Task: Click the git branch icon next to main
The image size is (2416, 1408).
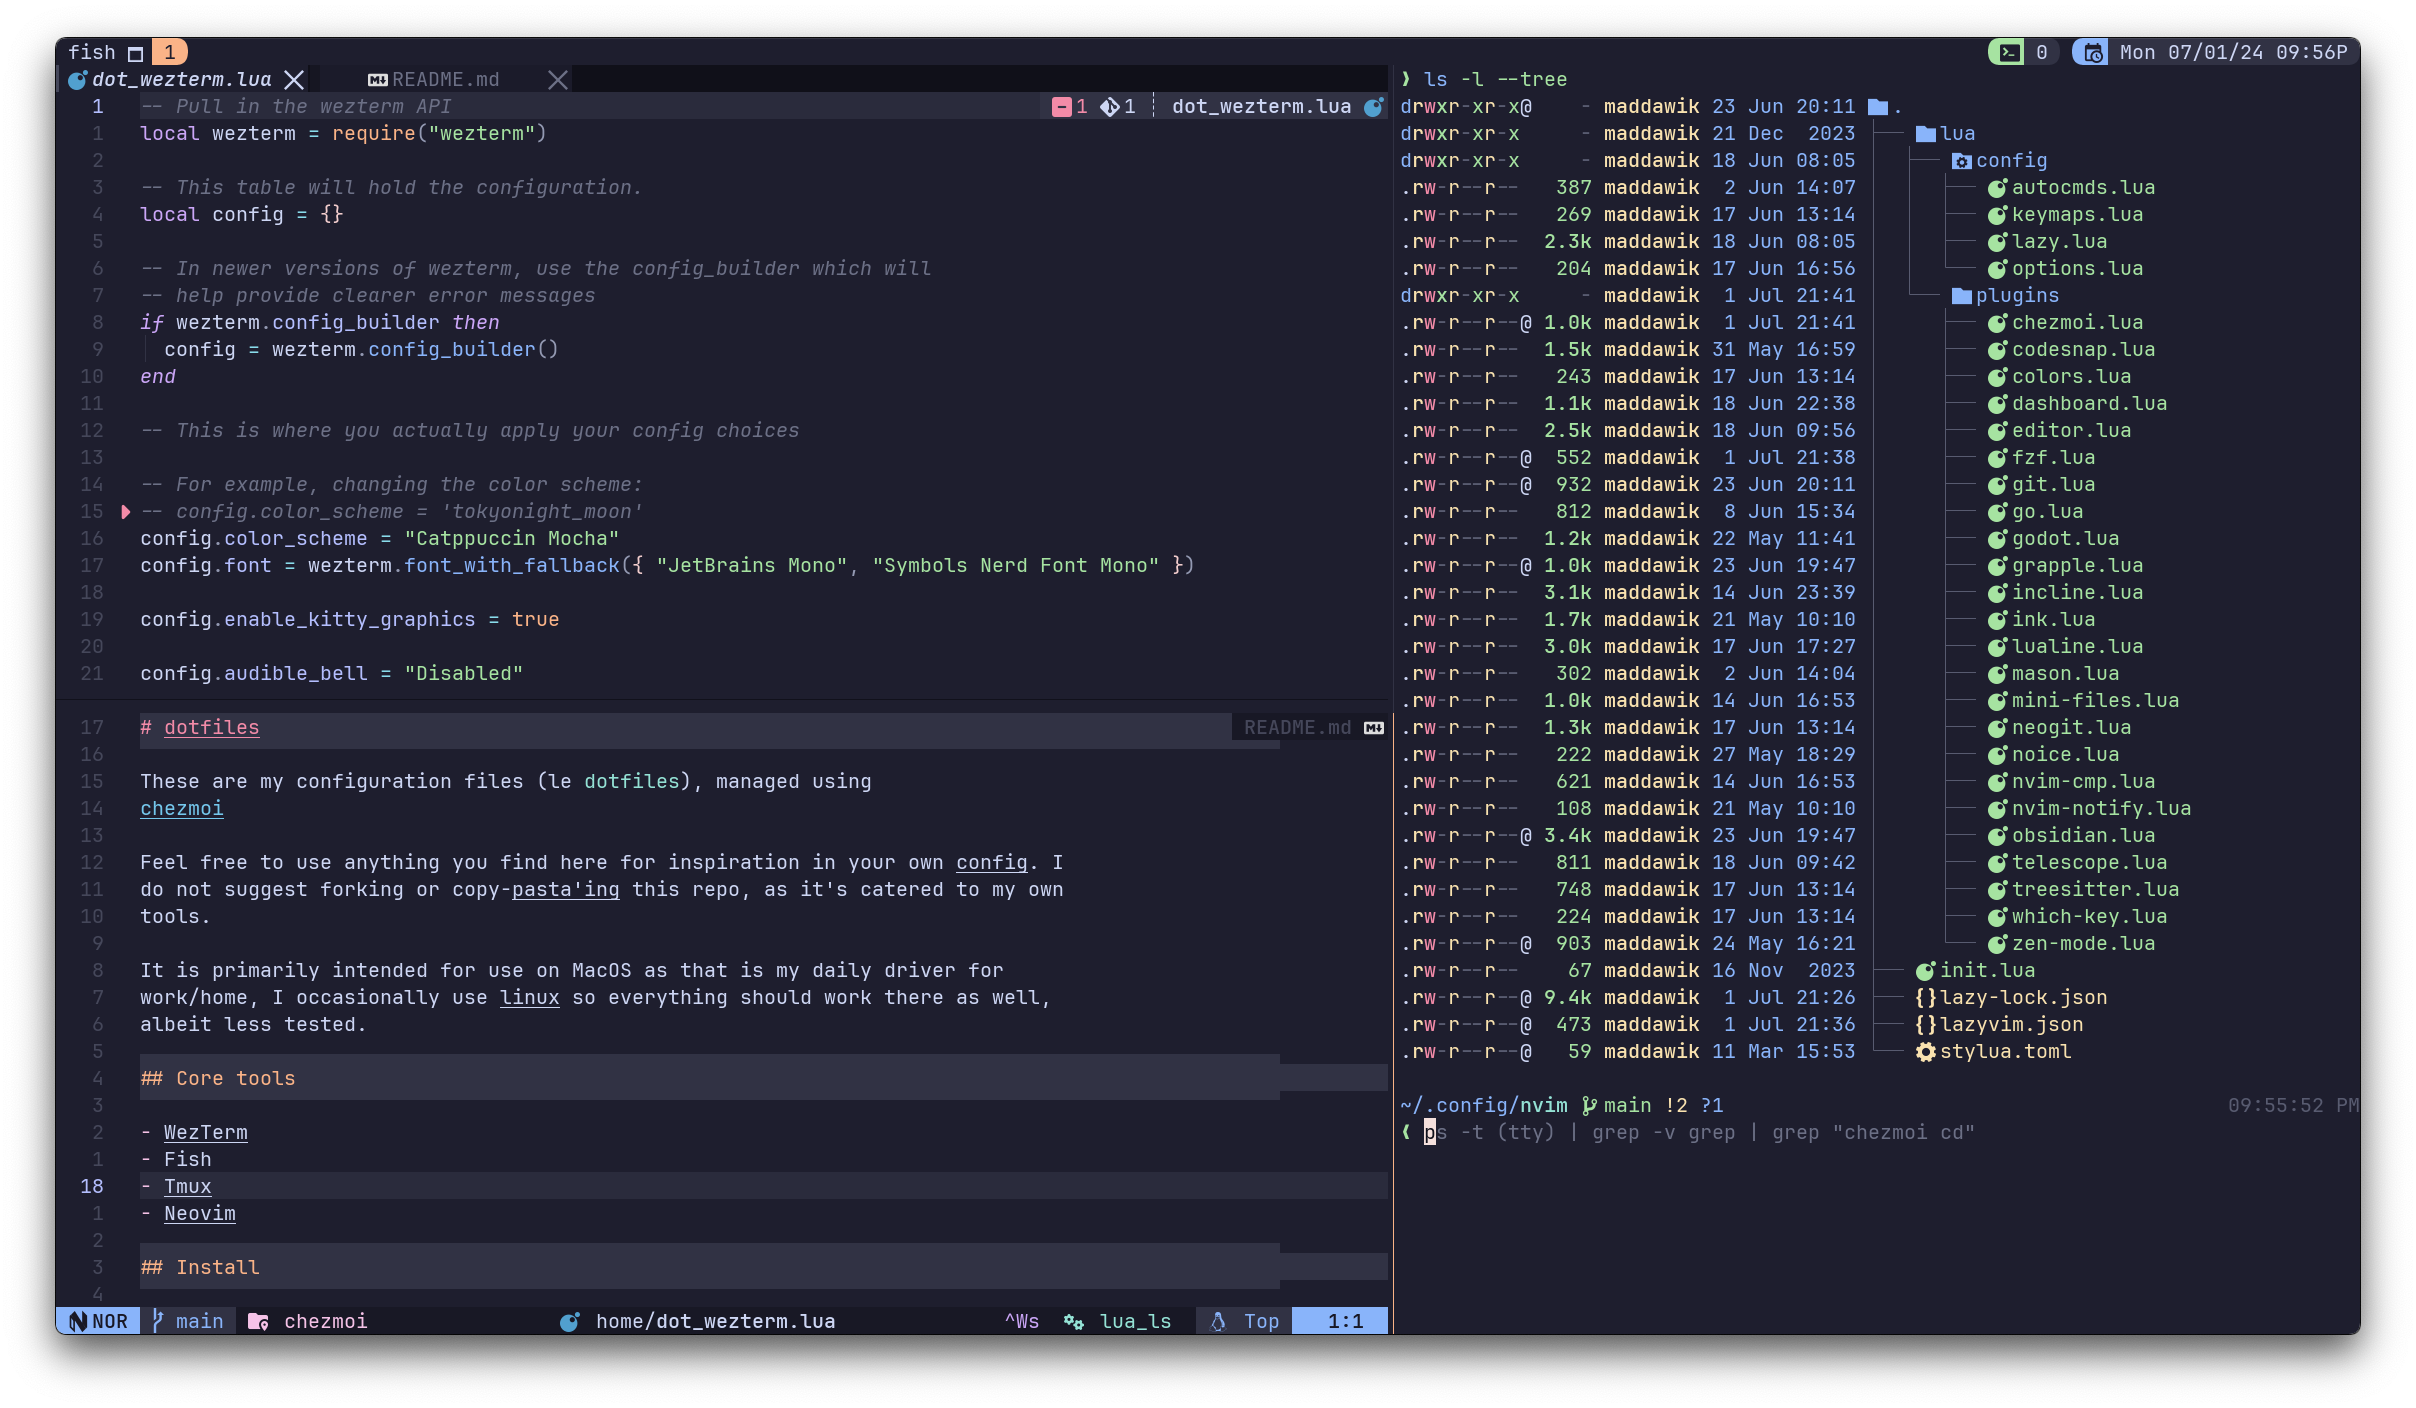Action: 158,1321
